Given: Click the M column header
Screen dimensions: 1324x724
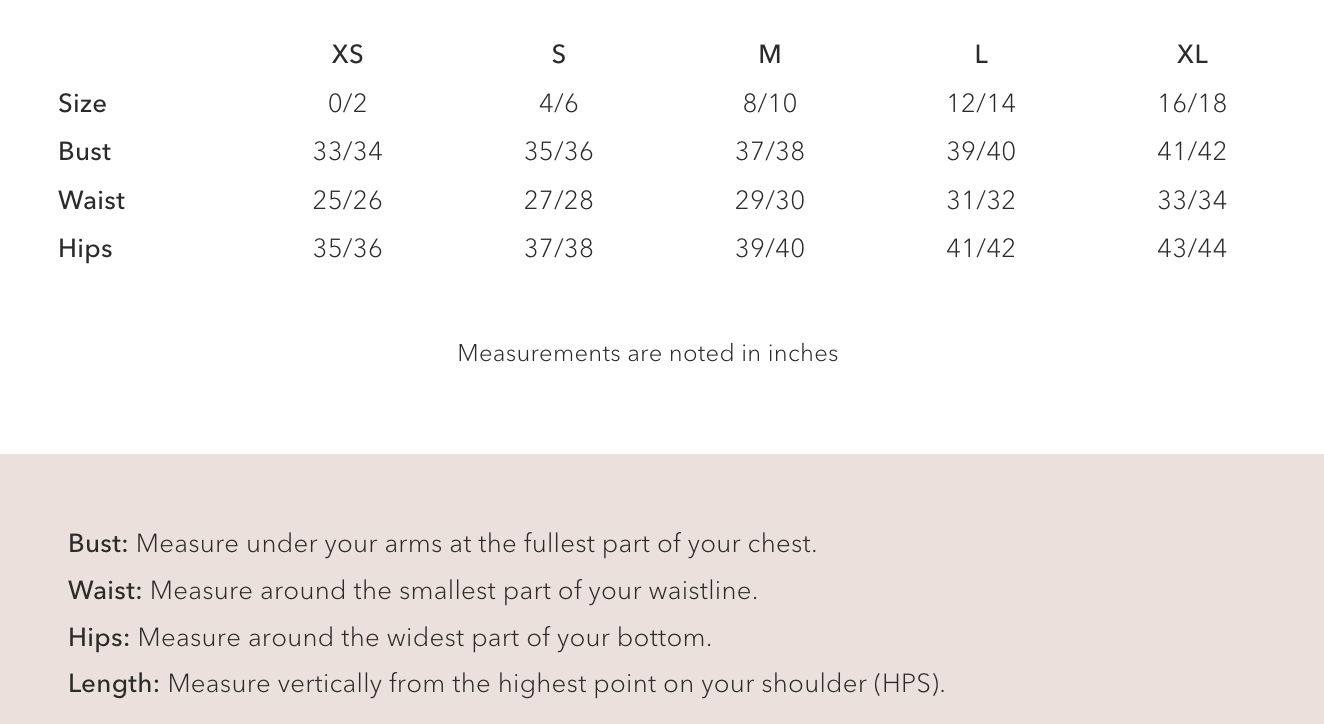Looking at the screenshot, I should click(769, 54).
